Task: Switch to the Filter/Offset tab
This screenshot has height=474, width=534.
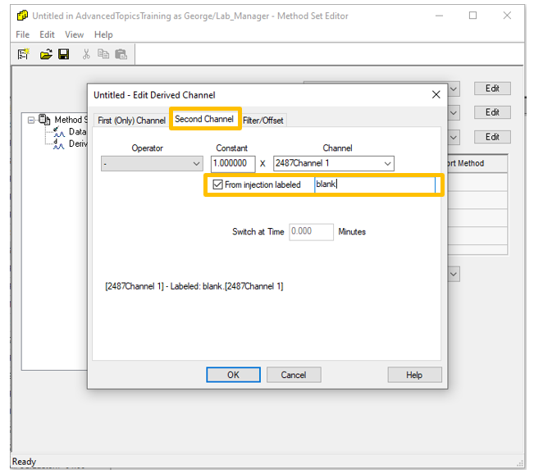Action: (x=263, y=121)
